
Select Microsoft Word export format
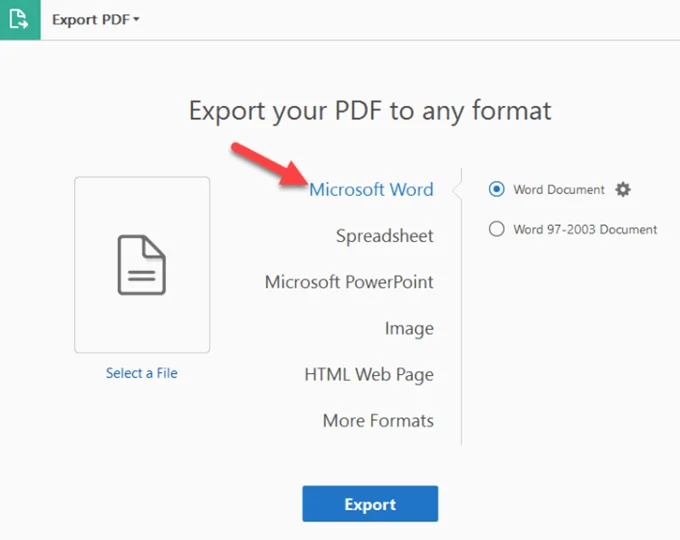(x=371, y=190)
